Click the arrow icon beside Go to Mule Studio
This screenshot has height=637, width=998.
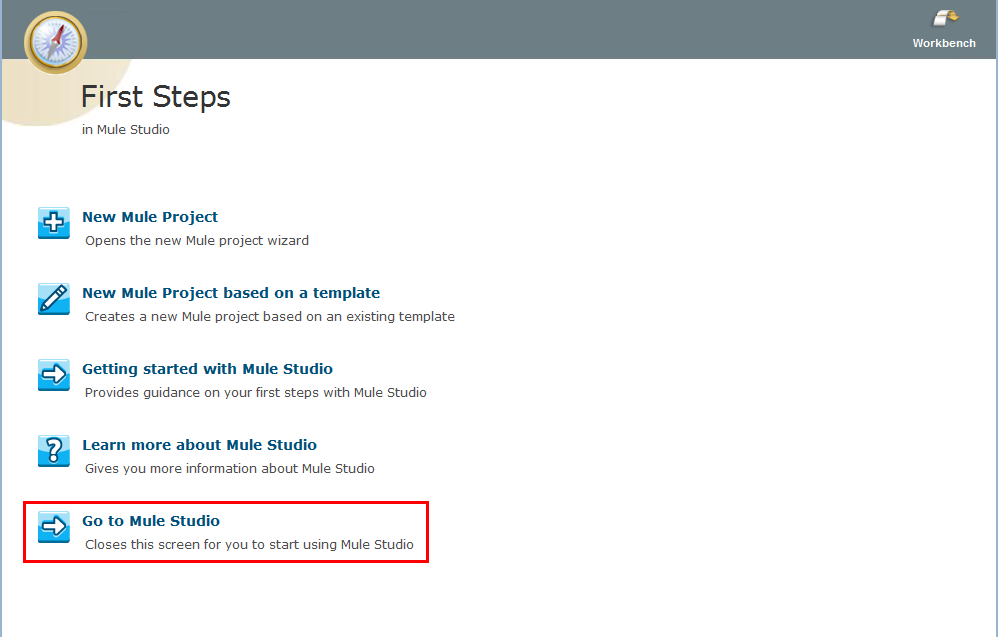click(53, 527)
